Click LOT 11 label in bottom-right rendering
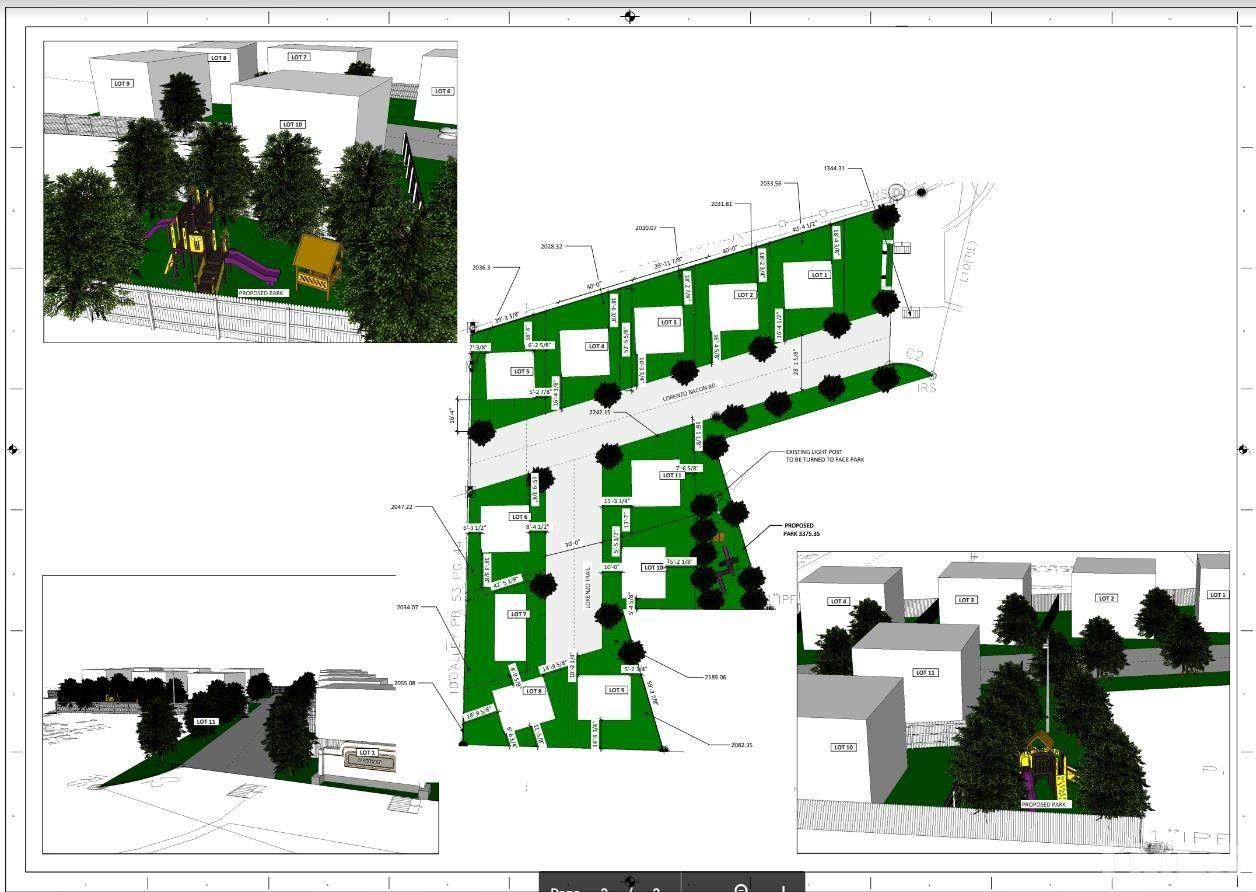The width and height of the screenshot is (1256, 892). pyautogui.click(x=926, y=673)
